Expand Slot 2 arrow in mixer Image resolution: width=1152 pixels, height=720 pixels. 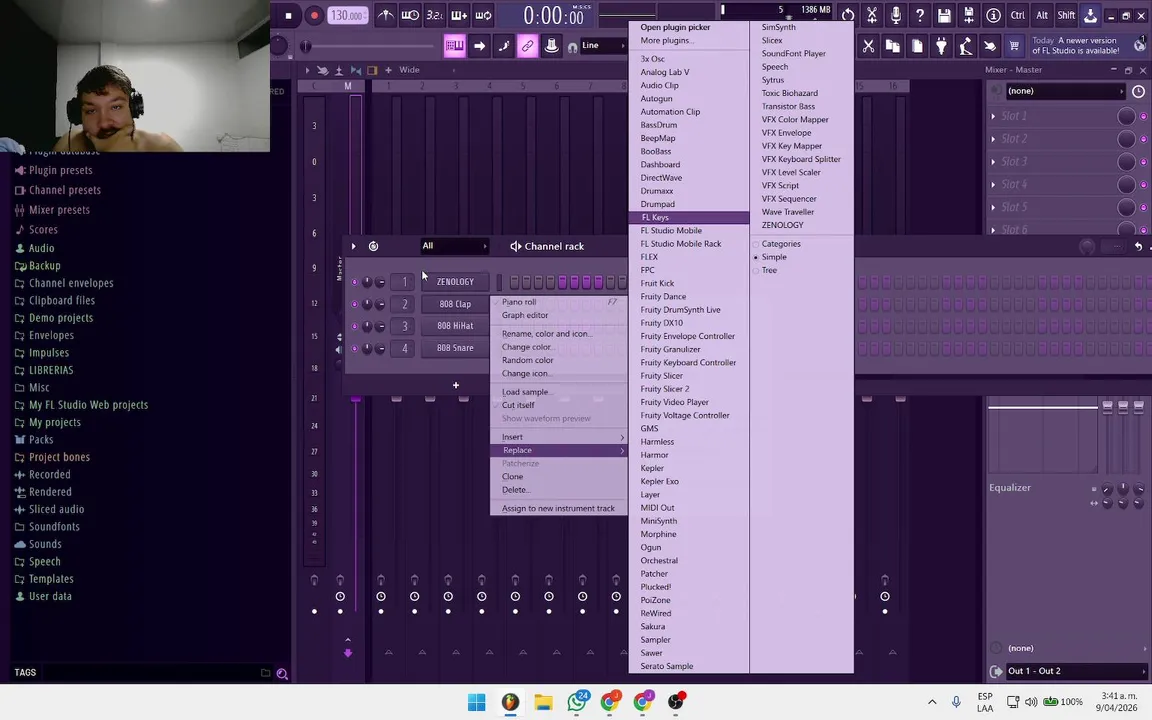click(993, 139)
